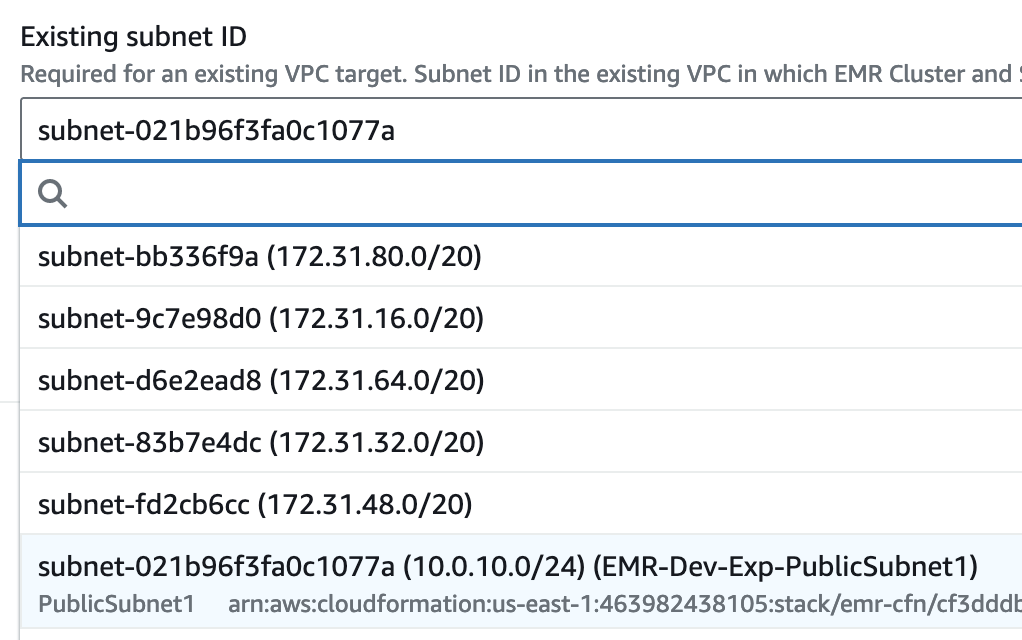Select subnet-9c7e98d0 (172.31.16.0/20)

click(x=521, y=318)
